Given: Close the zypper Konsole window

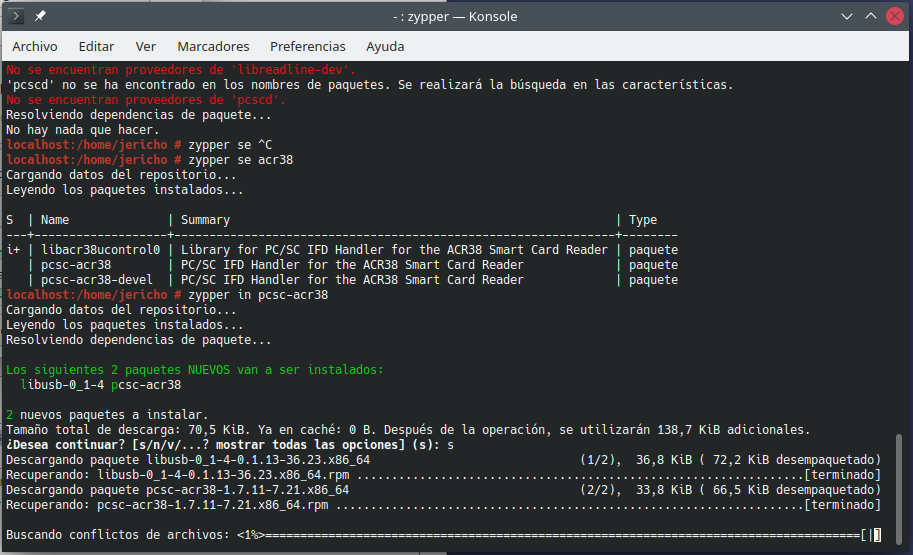Looking at the screenshot, I should [894, 16].
